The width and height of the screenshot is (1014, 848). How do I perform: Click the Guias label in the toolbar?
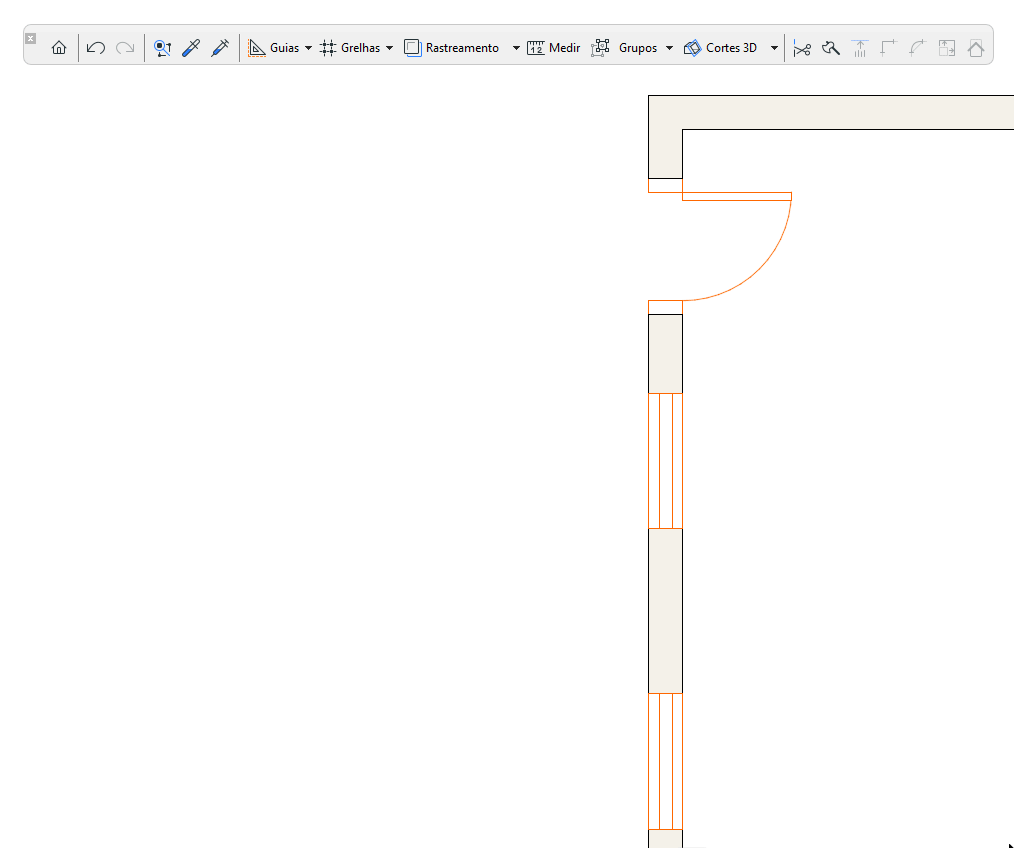pos(284,47)
